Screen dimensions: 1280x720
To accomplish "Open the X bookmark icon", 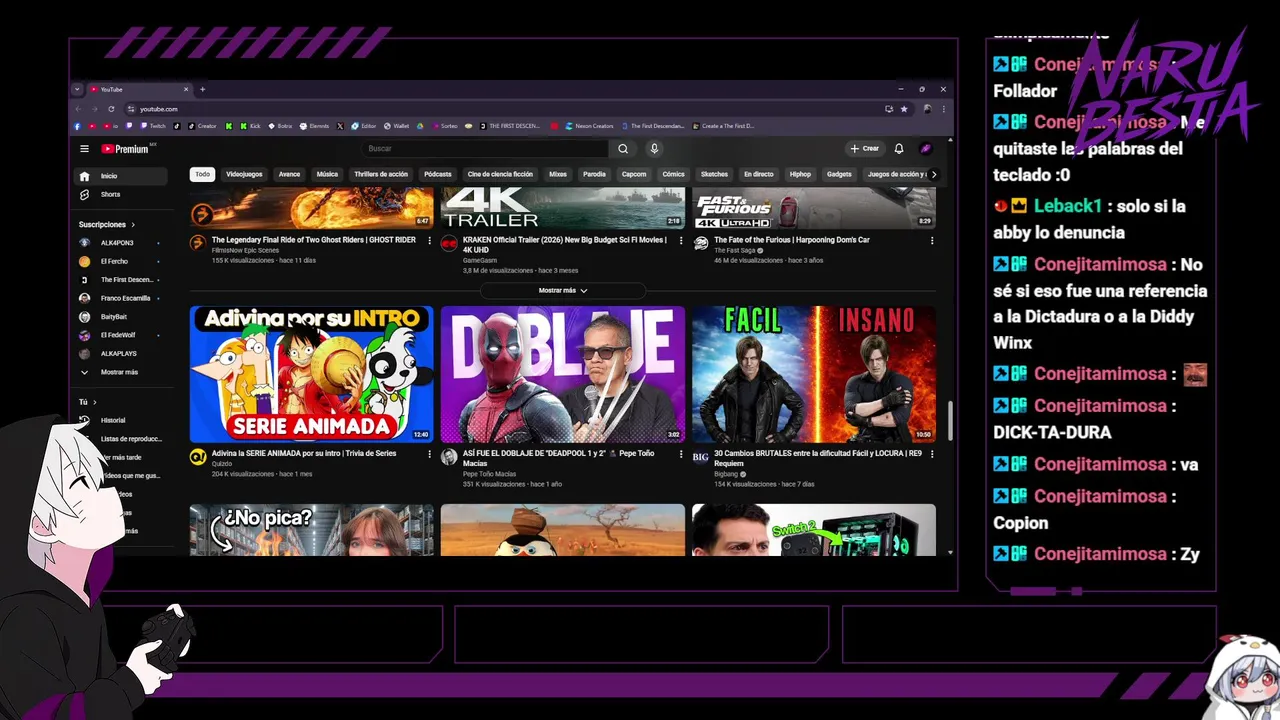I will point(340,126).
